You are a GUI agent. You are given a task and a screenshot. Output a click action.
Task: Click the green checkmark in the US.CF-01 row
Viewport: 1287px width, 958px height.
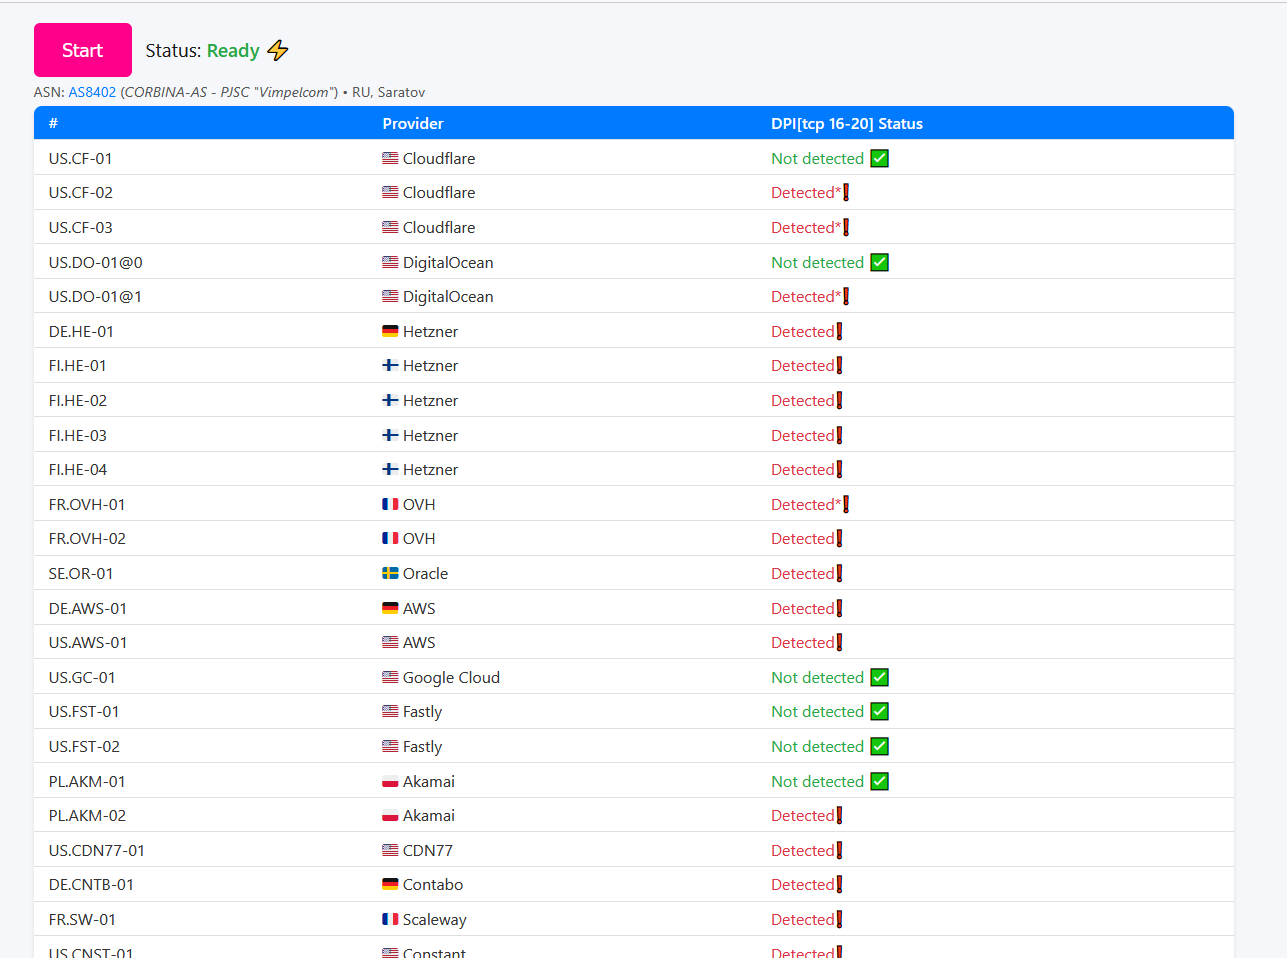pyautogui.click(x=880, y=158)
